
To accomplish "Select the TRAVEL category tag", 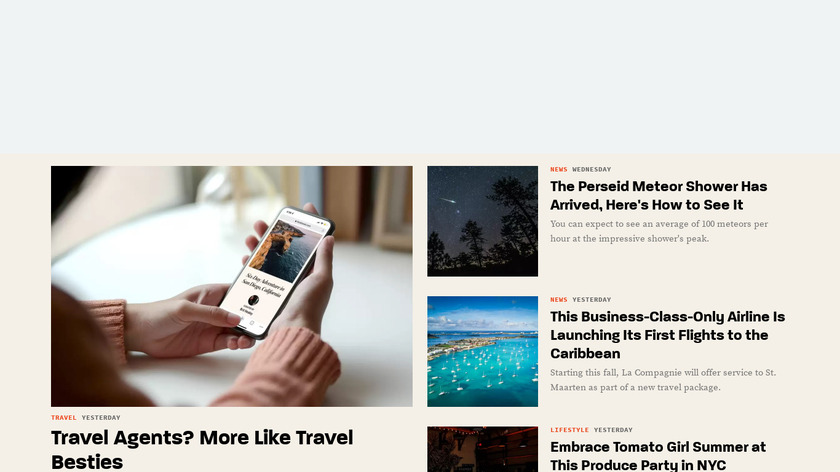I will (x=64, y=417).
